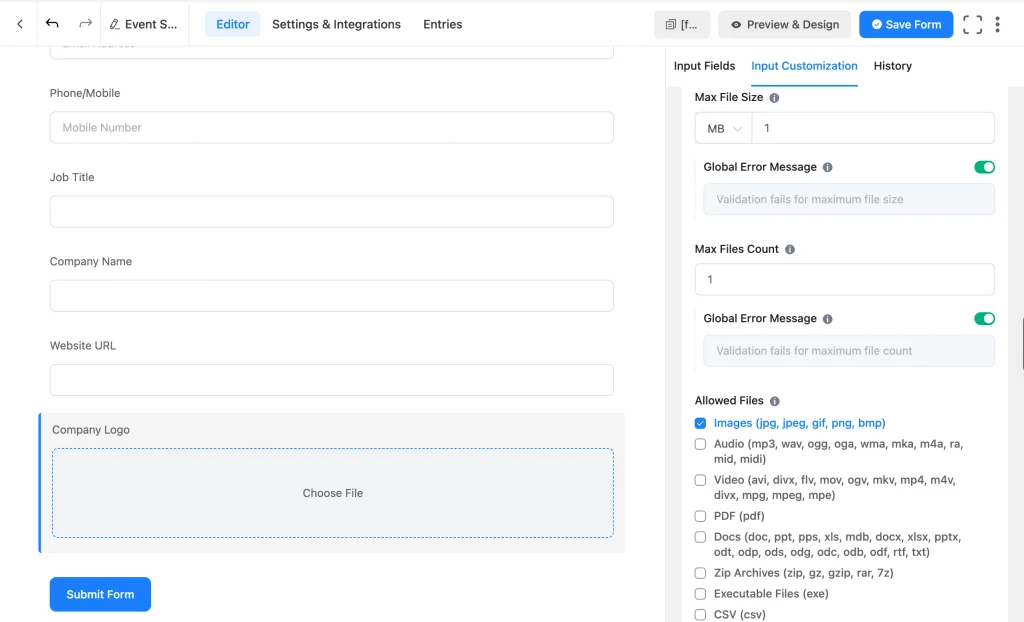The height and width of the screenshot is (622, 1024).
Task: Click the right panel scrollbar
Action: pyautogui.click(x=1022, y=344)
